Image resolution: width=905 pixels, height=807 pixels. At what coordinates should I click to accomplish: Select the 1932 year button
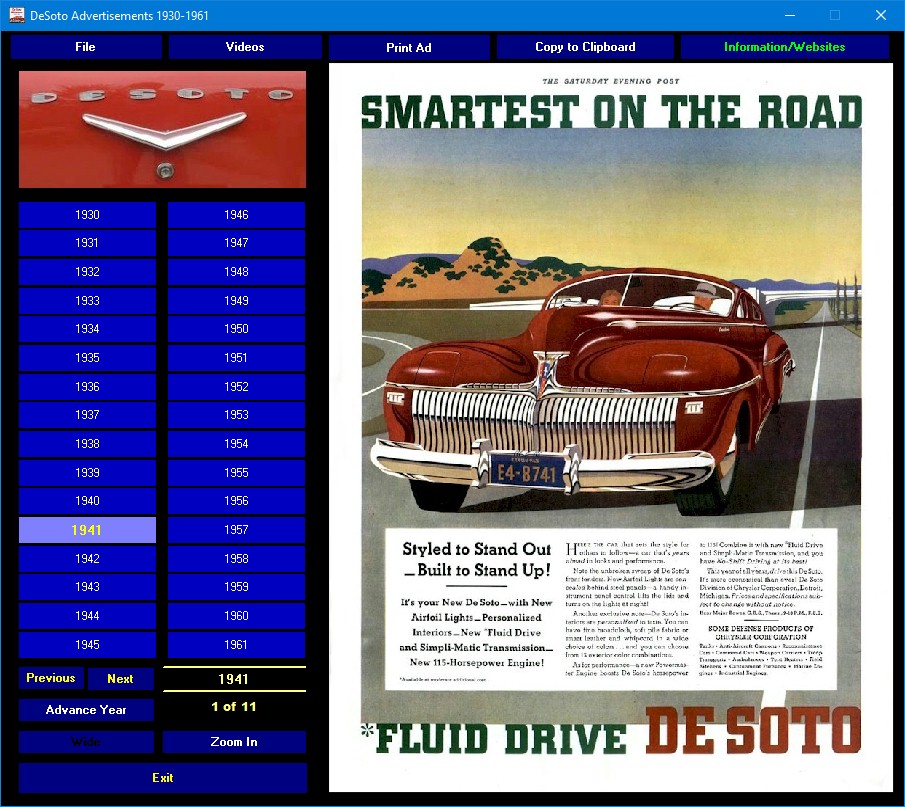click(x=87, y=272)
